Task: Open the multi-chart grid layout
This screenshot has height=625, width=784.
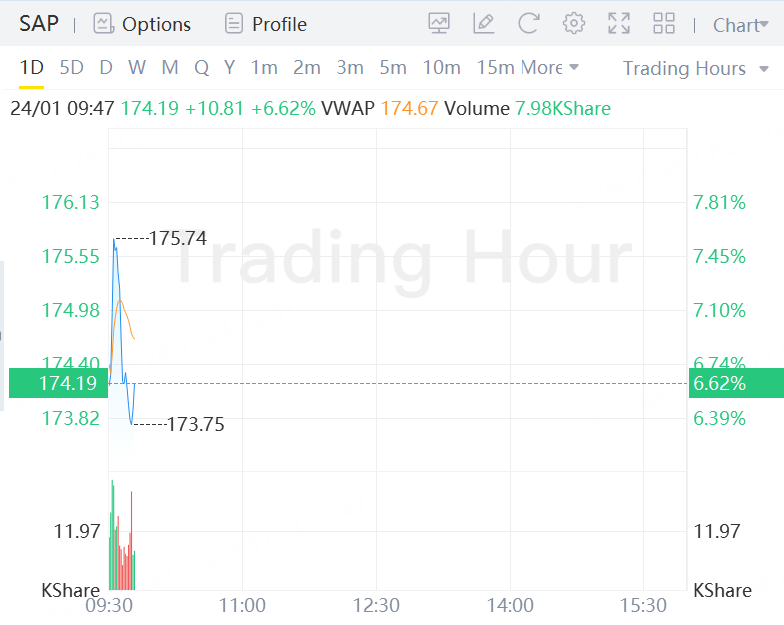Action: click(663, 24)
